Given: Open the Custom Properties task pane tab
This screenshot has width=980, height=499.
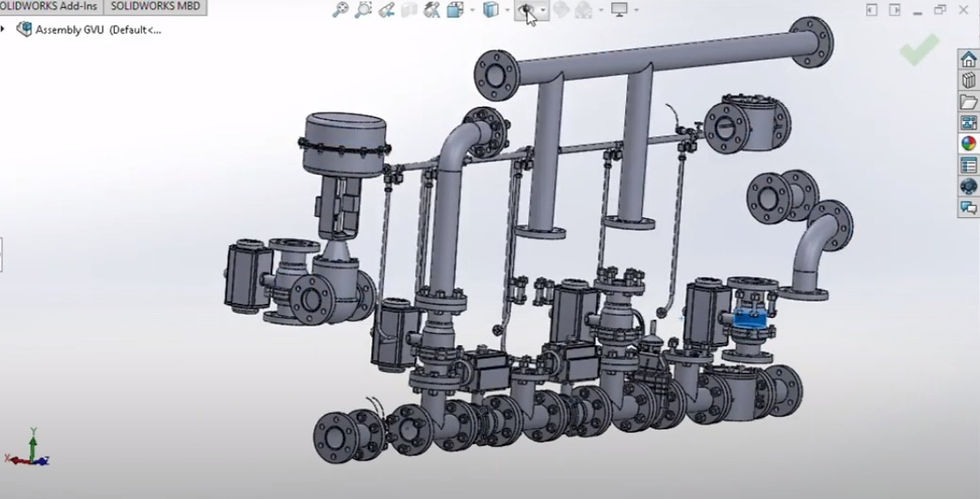Looking at the screenshot, I should 968,165.
